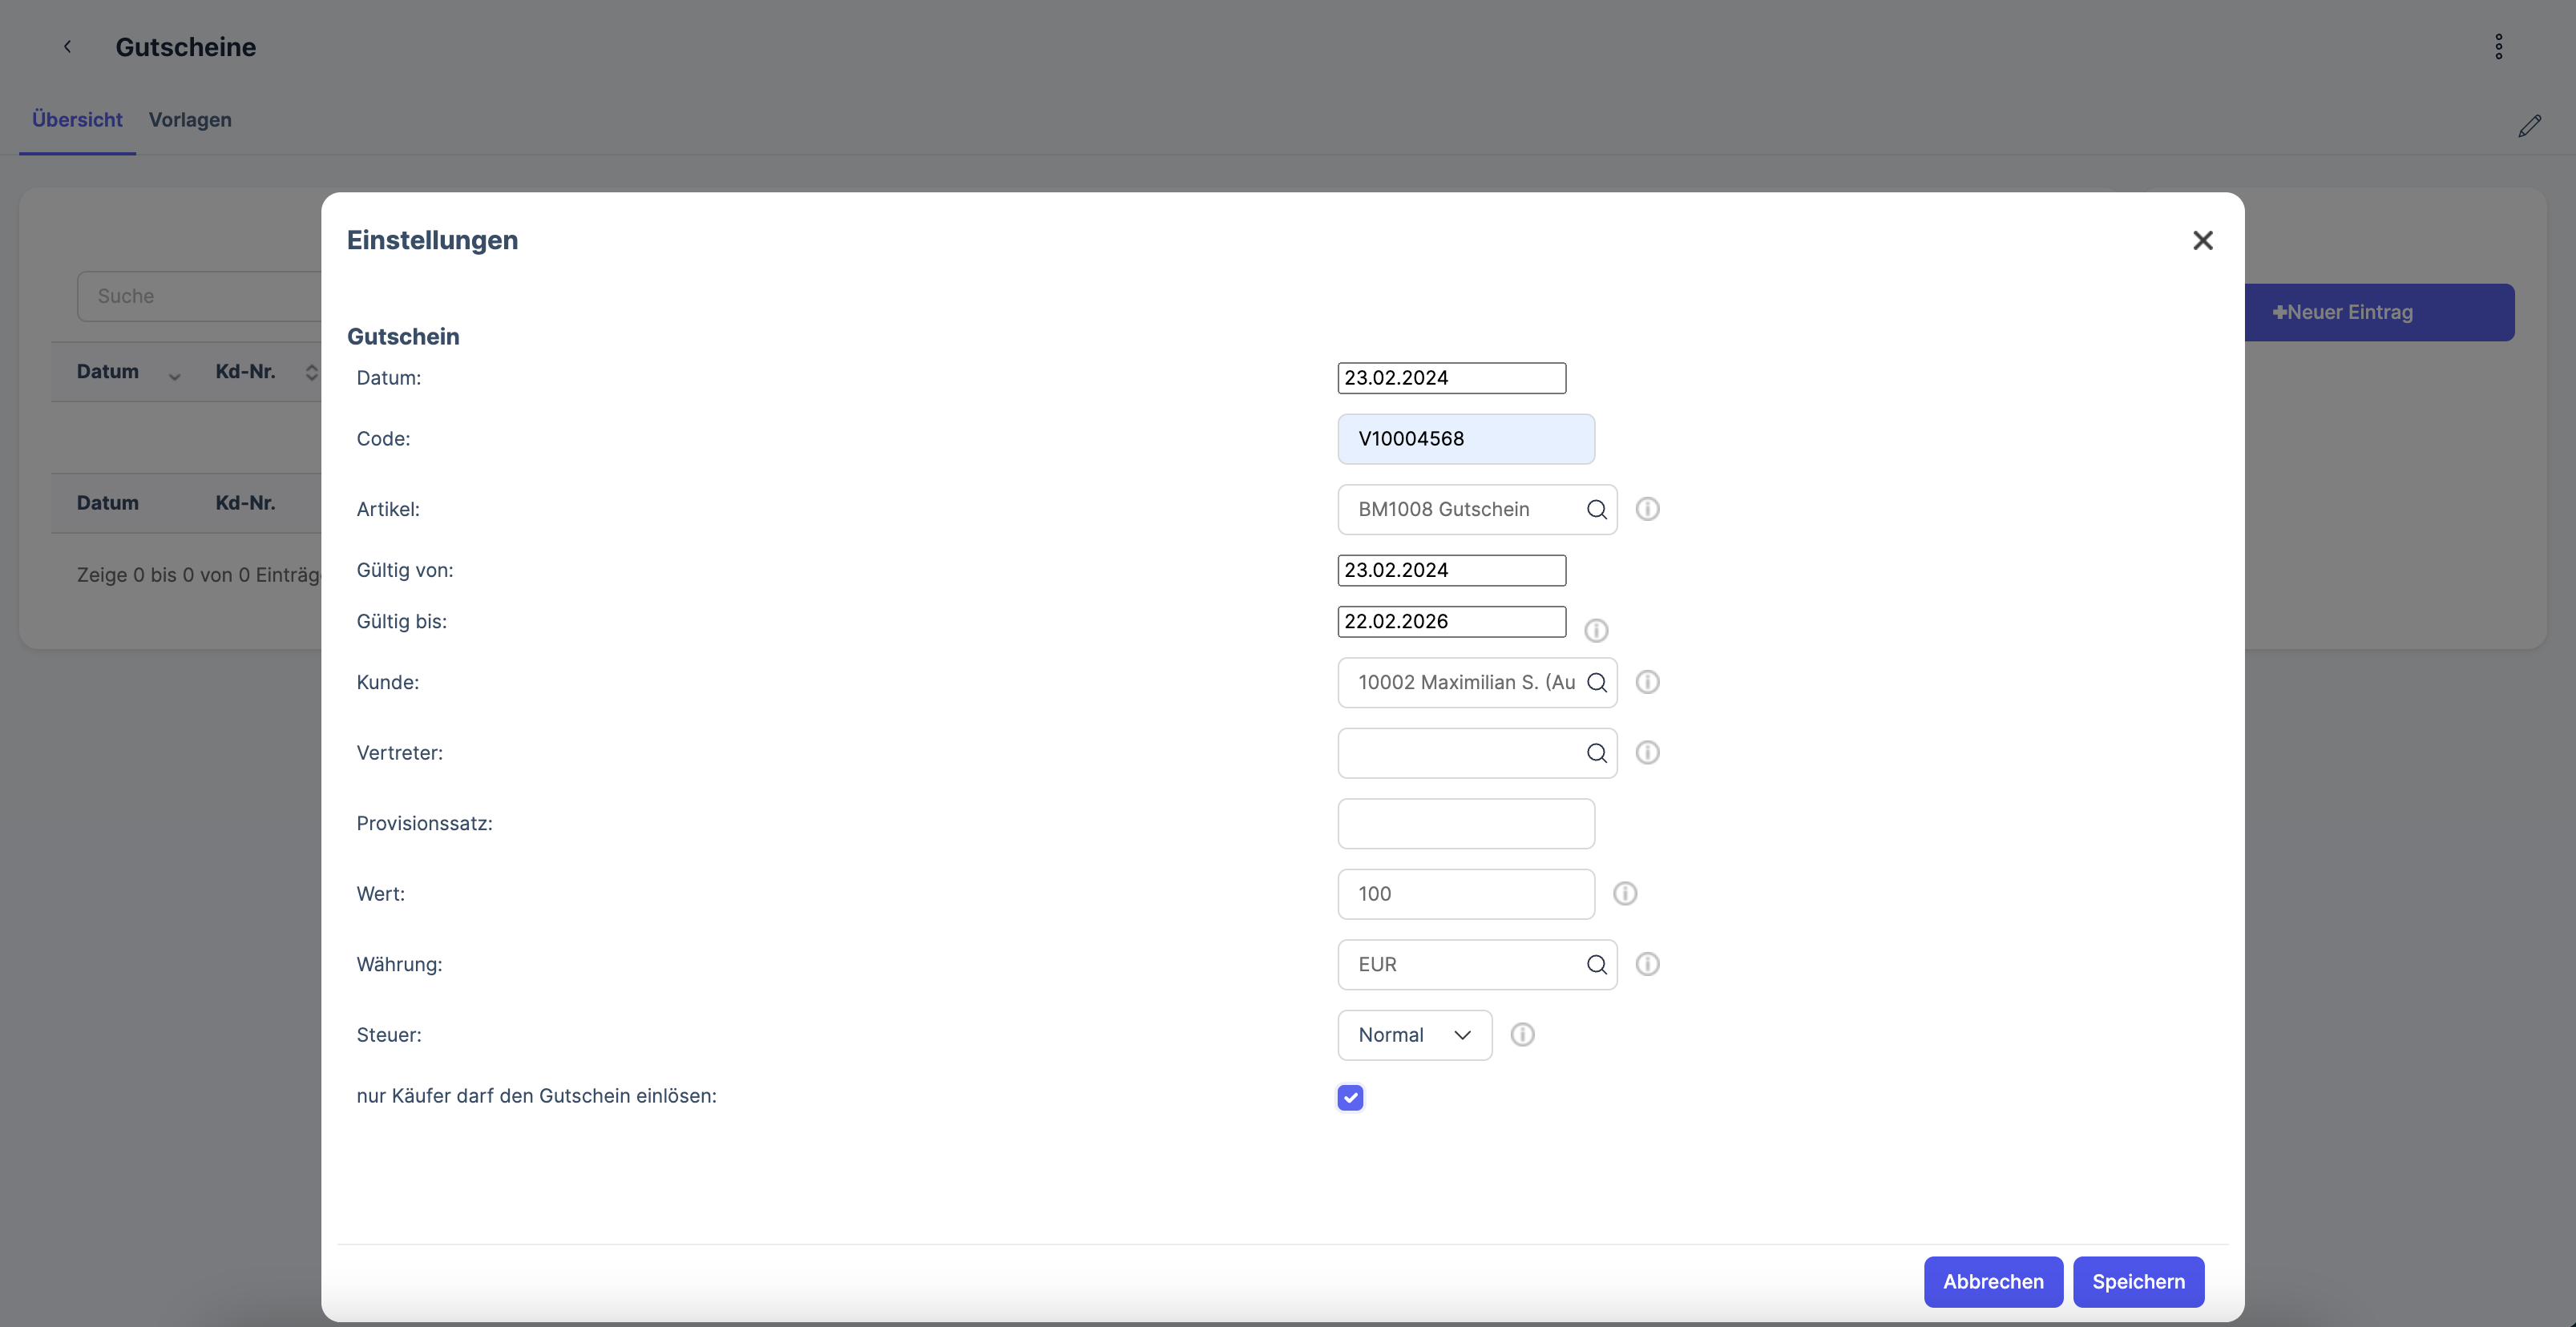Click the search icon in the Artikel field
Image resolution: width=2576 pixels, height=1327 pixels.
tap(1596, 509)
